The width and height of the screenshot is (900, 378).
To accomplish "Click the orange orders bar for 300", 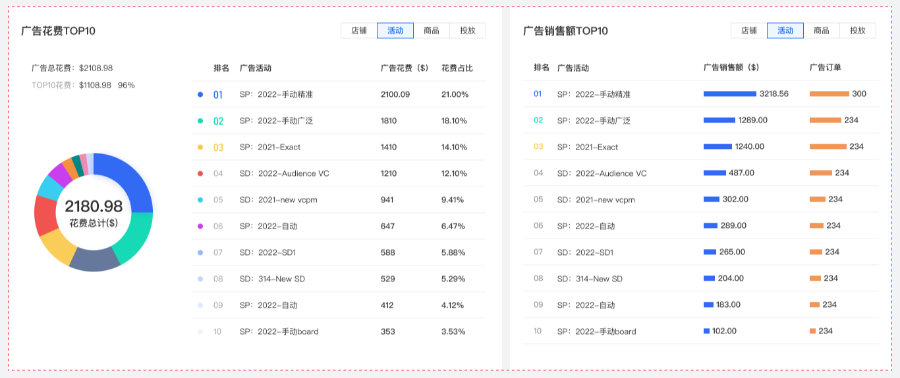I will click(829, 93).
